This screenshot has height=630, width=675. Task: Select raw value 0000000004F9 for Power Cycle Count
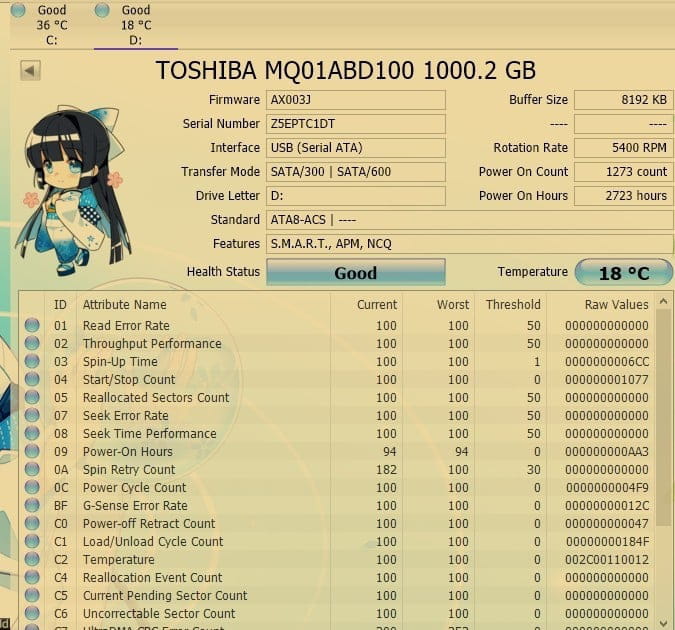607,487
